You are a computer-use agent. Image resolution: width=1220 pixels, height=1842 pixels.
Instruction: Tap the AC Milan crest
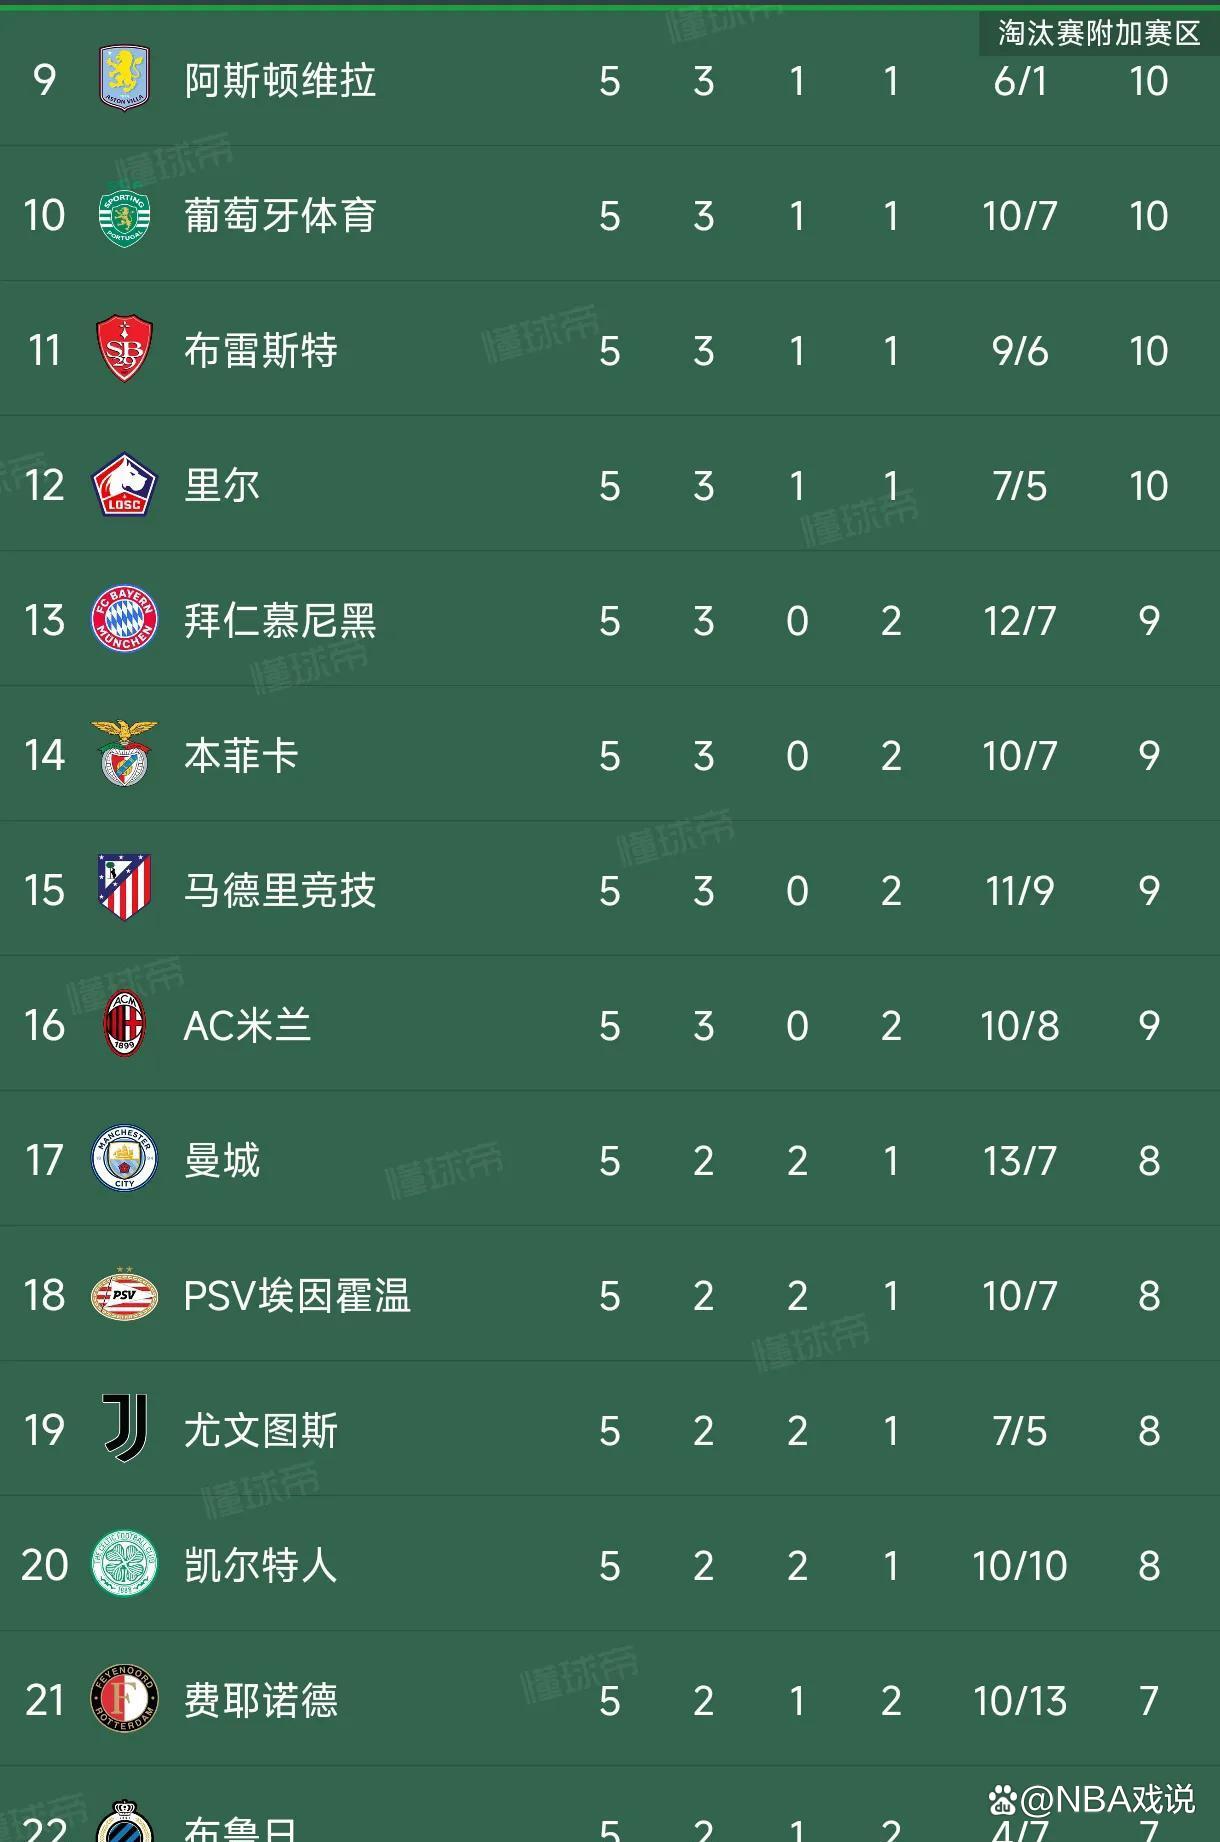point(124,1024)
